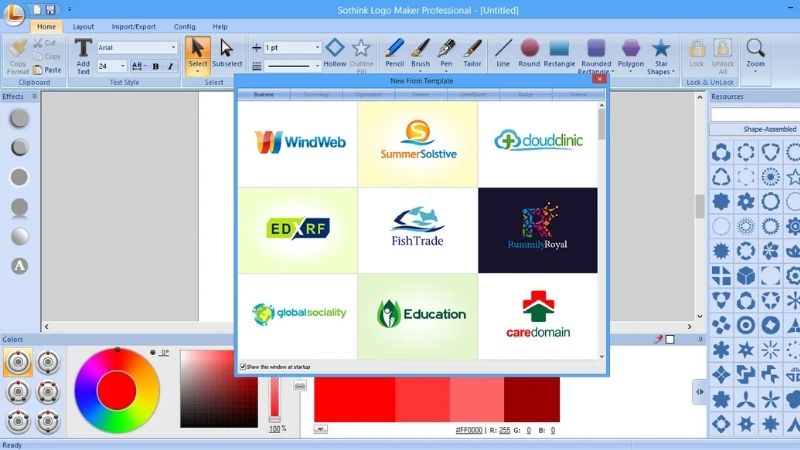Click the Paste button in Clipboard
The width and height of the screenshot is (800, 450).
pyautogui.click(x=48, y=70)
